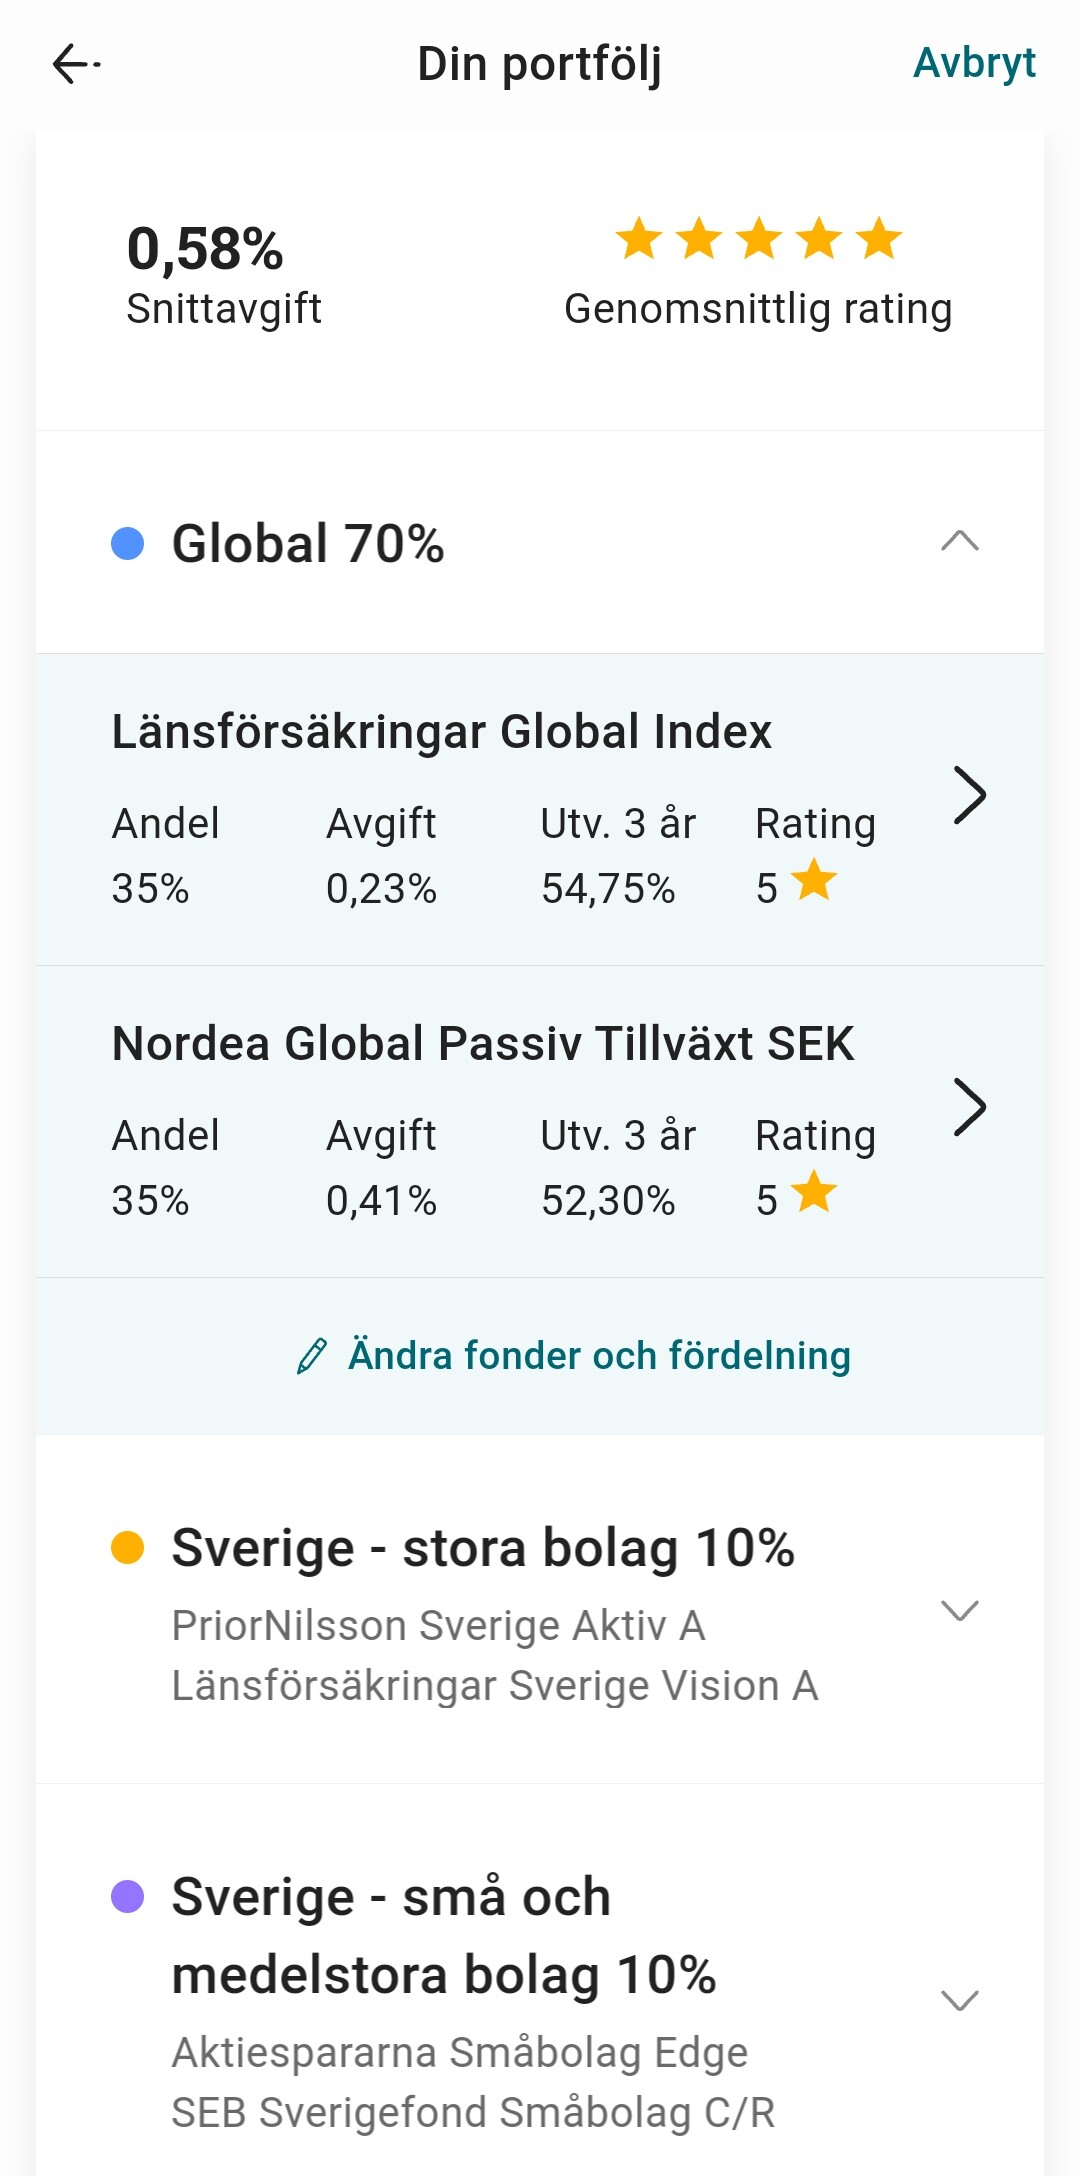This screenshot has width=1080, height=2176.
Task: Click Ändra fonder och fördelning
Action: pos(598,1356)
